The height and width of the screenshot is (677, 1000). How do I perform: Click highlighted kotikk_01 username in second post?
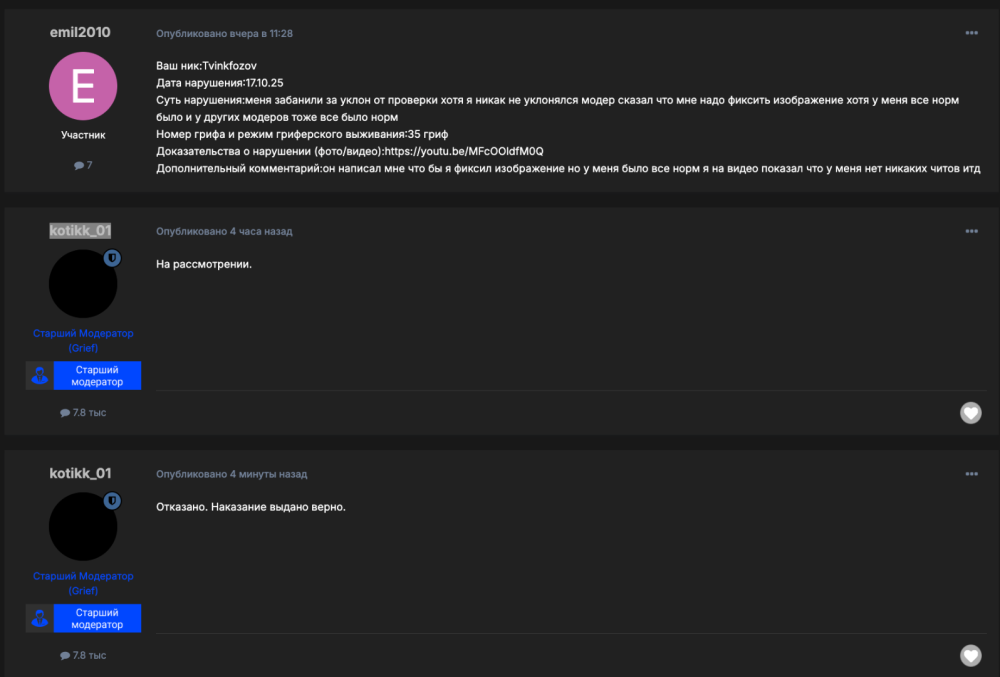pyautogui.click(x=80, y=231)
